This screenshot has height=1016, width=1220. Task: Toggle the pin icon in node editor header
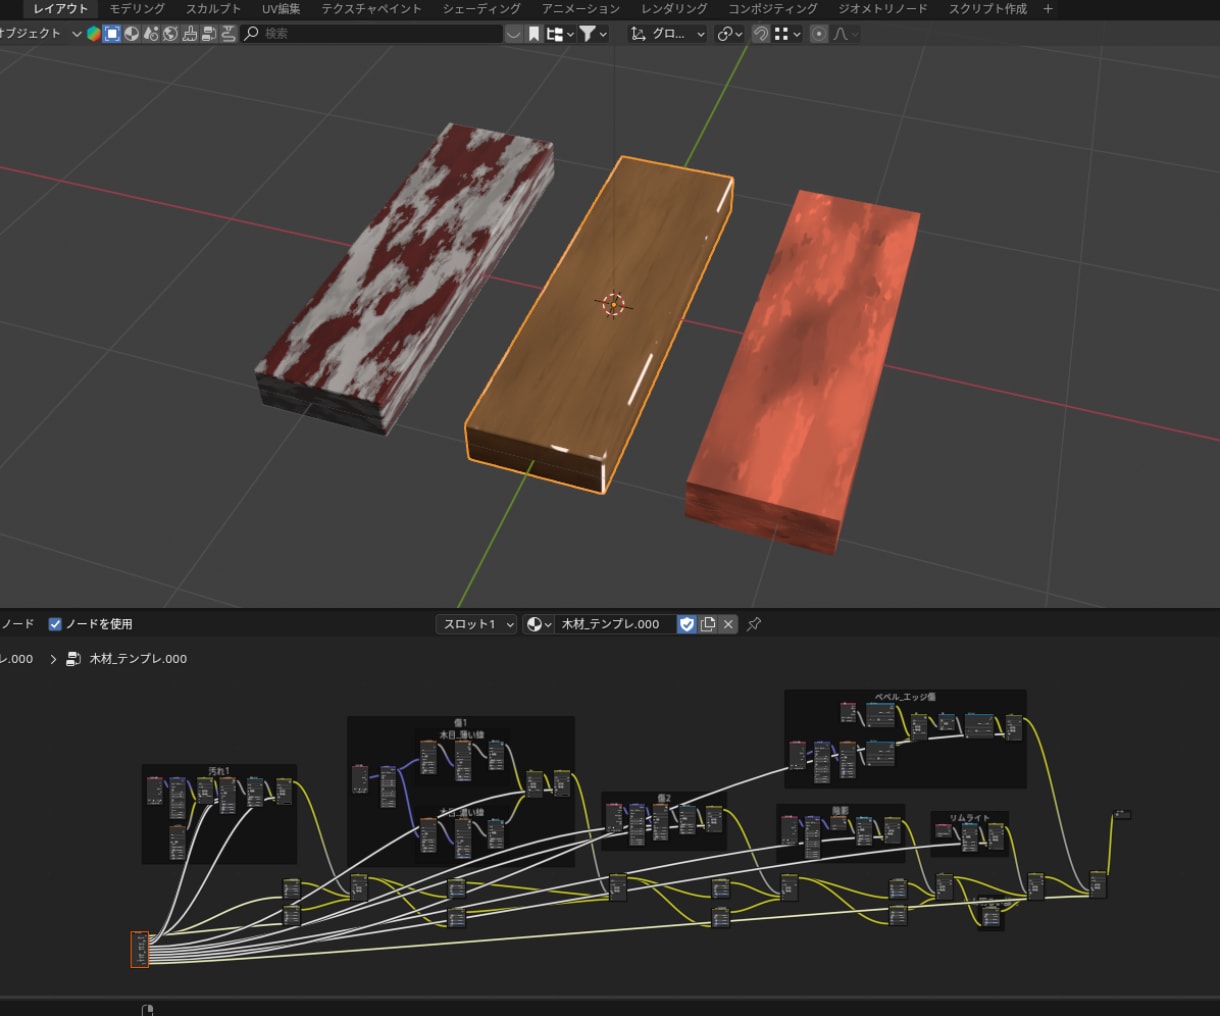[754, 624]
